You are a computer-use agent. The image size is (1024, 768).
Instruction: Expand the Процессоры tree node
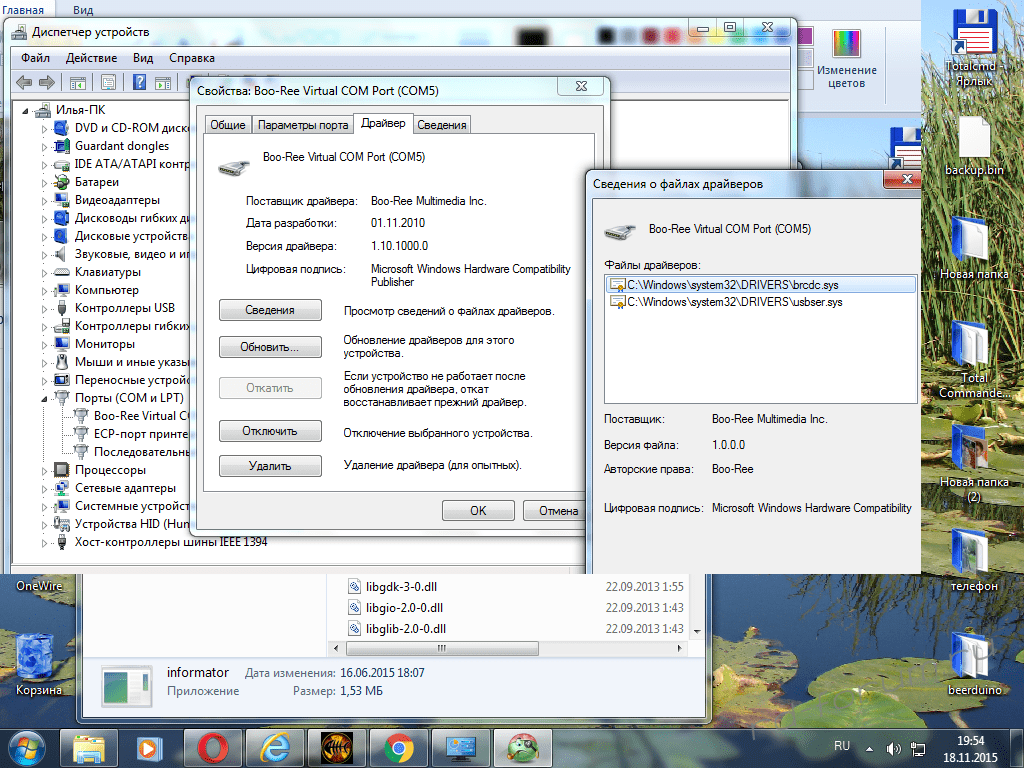tap(44, 470)
